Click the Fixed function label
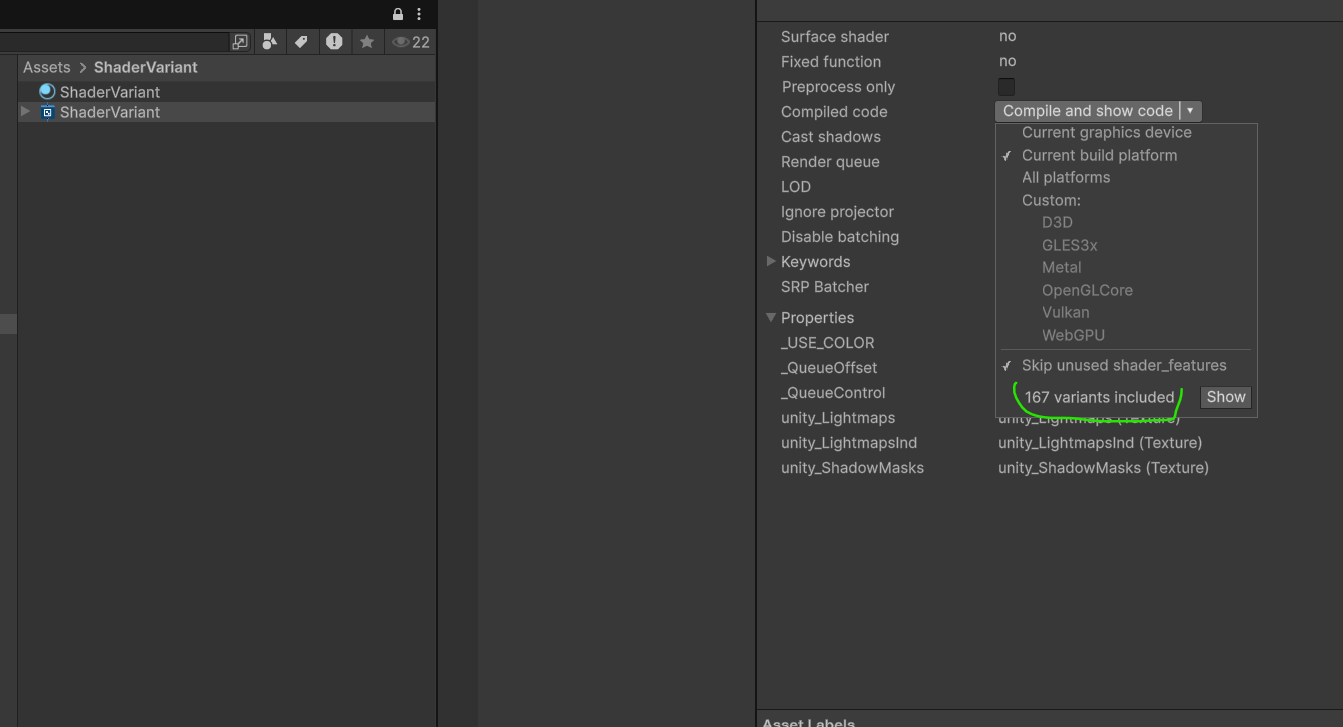 830,62
